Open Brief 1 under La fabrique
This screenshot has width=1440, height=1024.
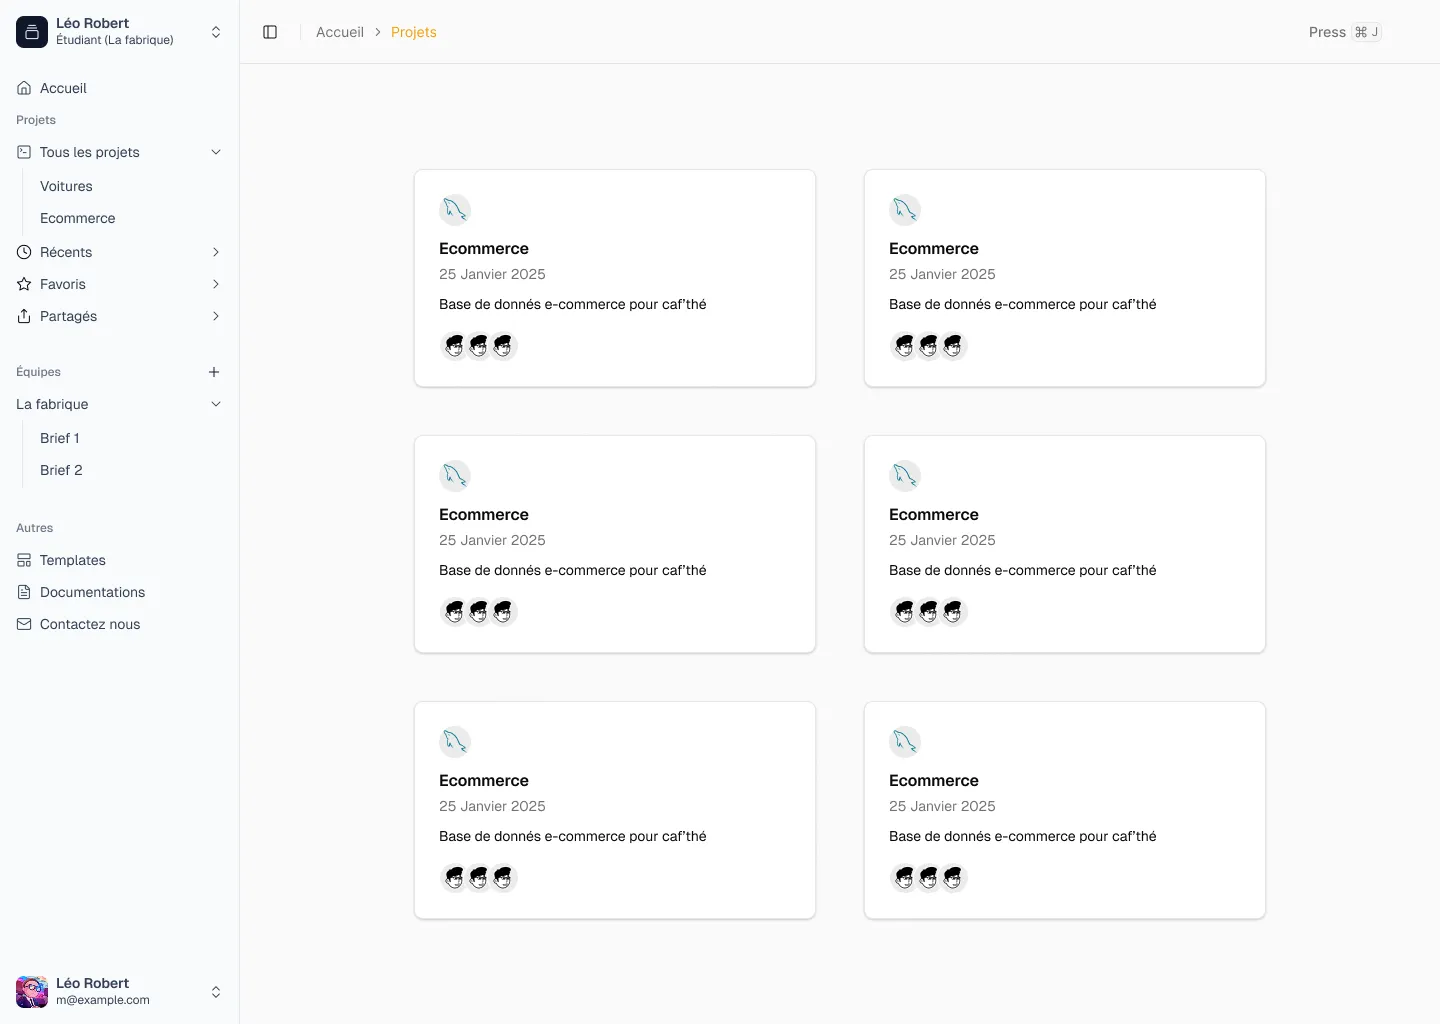60,438
